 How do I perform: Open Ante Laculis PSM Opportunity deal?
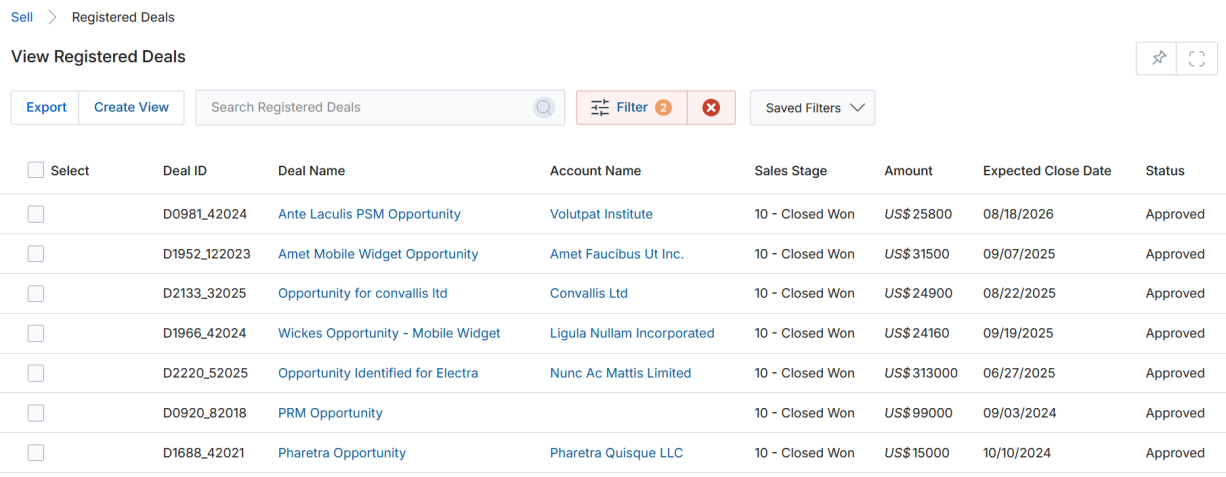click(369, 214)
